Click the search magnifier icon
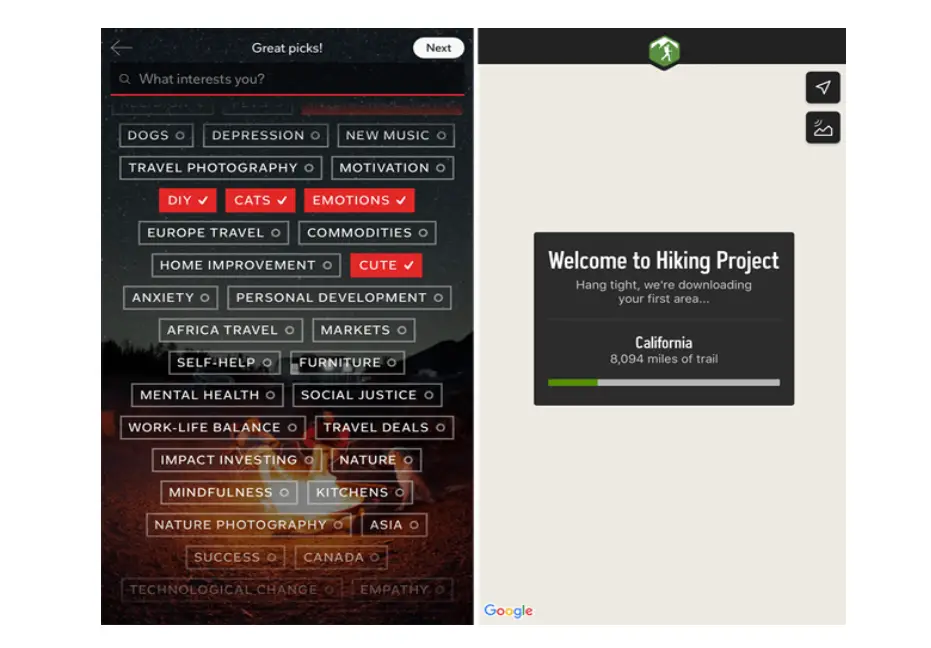The width and height of the screenshot is (931, 648). click(x=125, y=79)
